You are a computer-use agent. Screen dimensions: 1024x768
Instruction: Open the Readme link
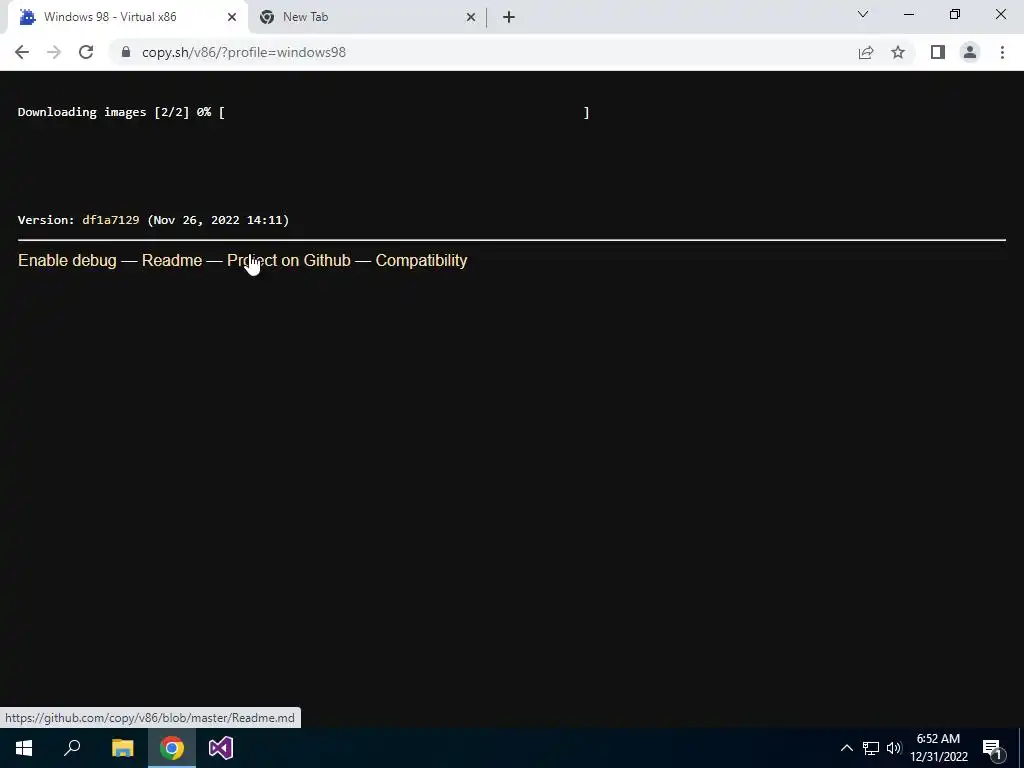coord(172,260)
